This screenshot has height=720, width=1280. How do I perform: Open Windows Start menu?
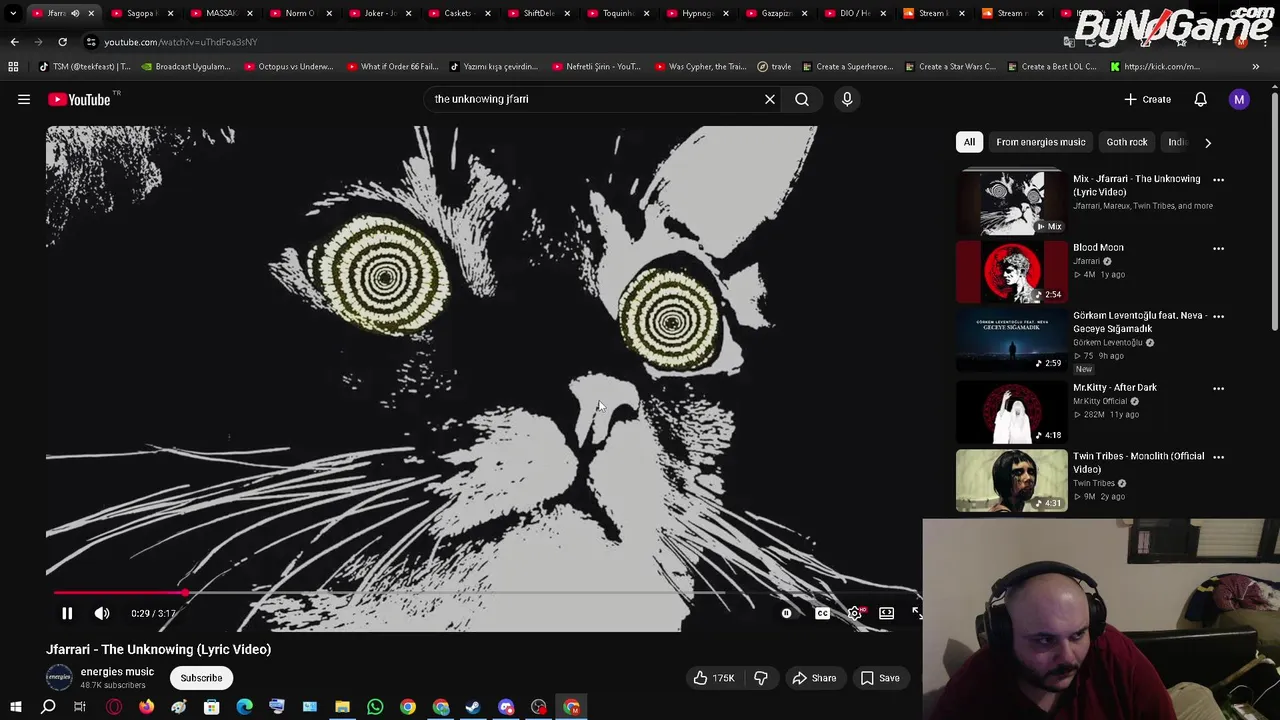[15, 708]
